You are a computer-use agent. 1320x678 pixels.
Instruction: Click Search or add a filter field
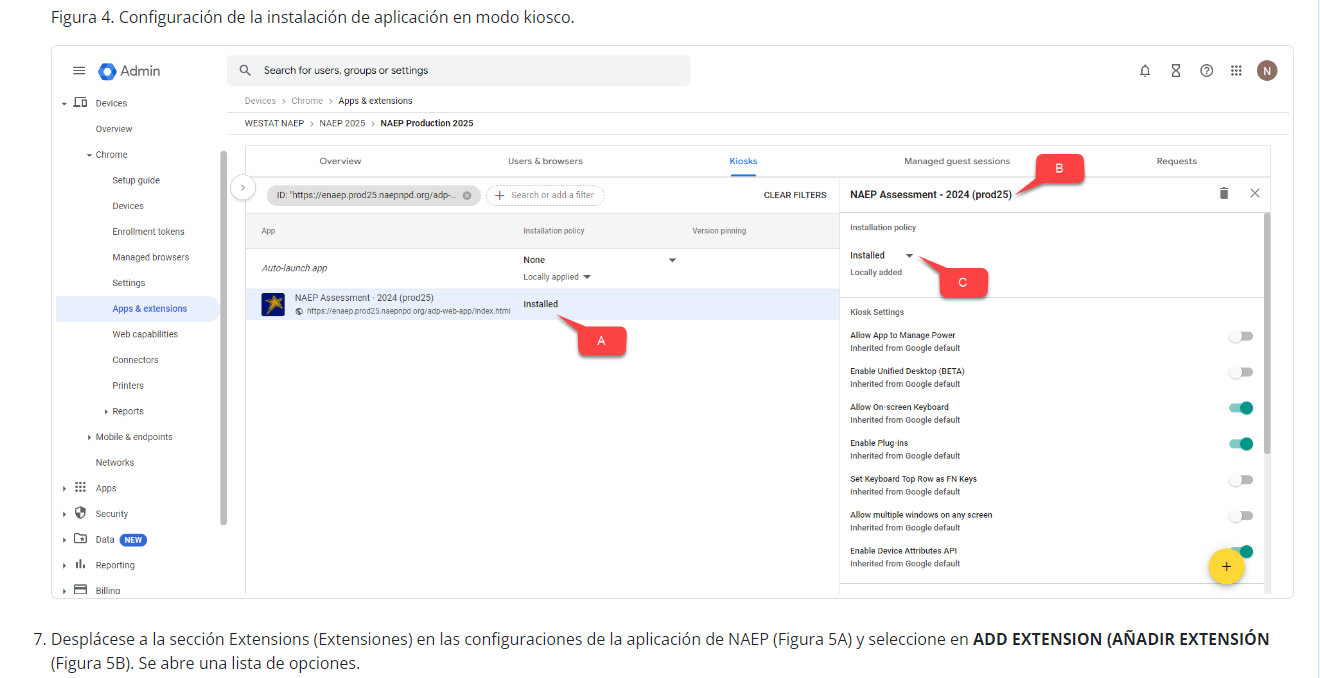(545, 195)
